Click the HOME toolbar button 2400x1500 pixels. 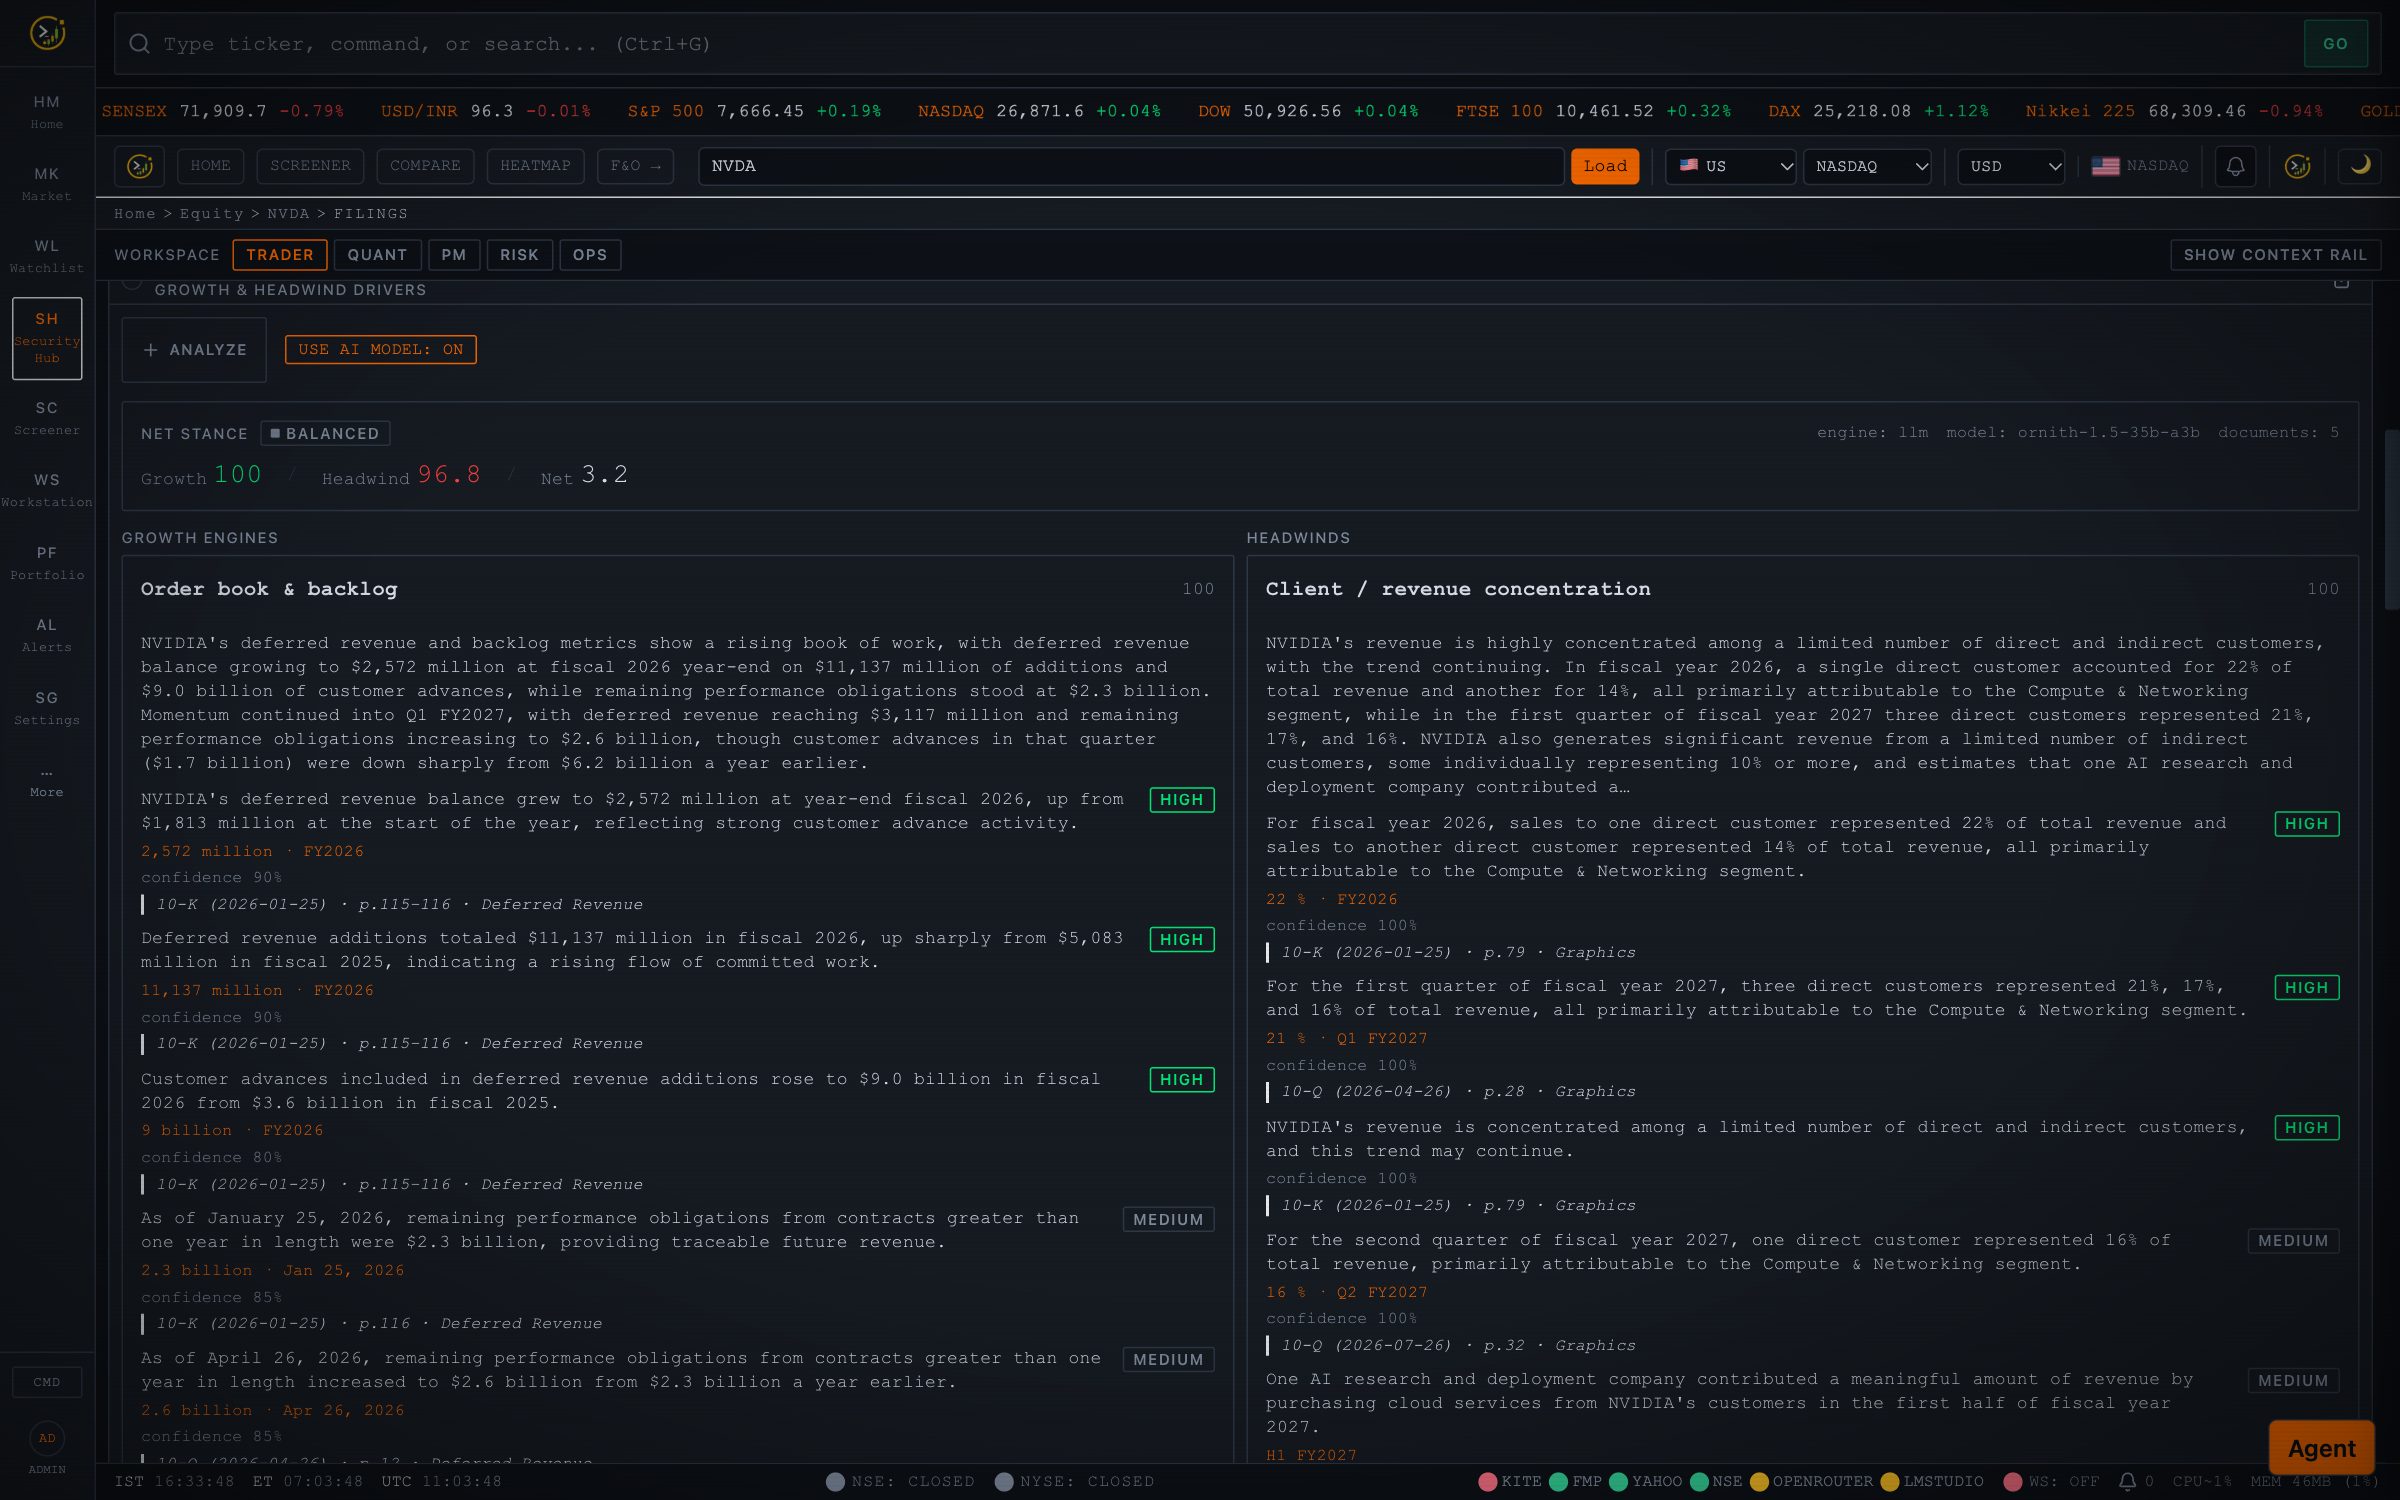tap(210, 166)
